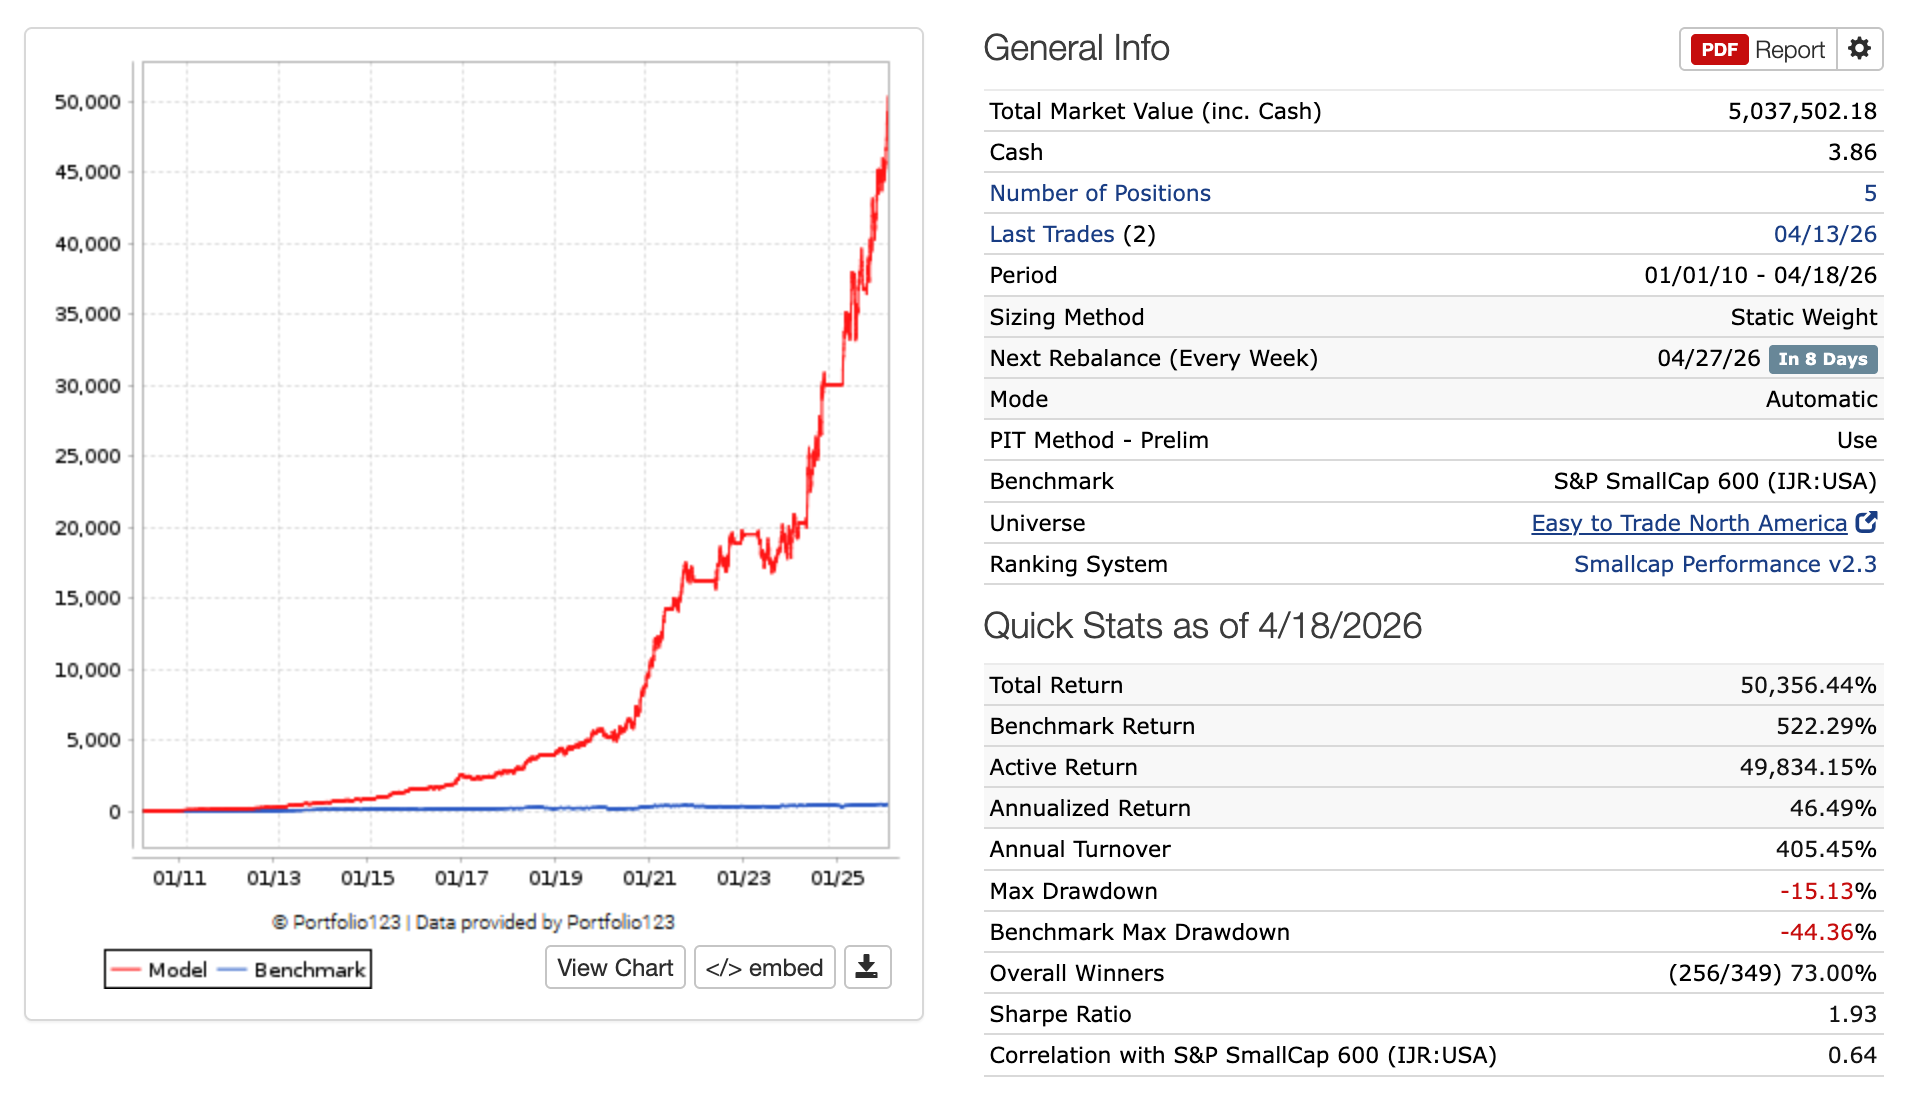Click external link icon next to Universe
The height and width of the screenshot is (1100, 1924).
(x=1866, y=522)
